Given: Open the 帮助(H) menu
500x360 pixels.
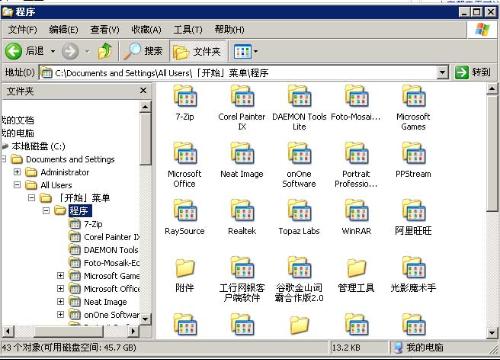Looking at the screenshot, I should tap(229, 30).
